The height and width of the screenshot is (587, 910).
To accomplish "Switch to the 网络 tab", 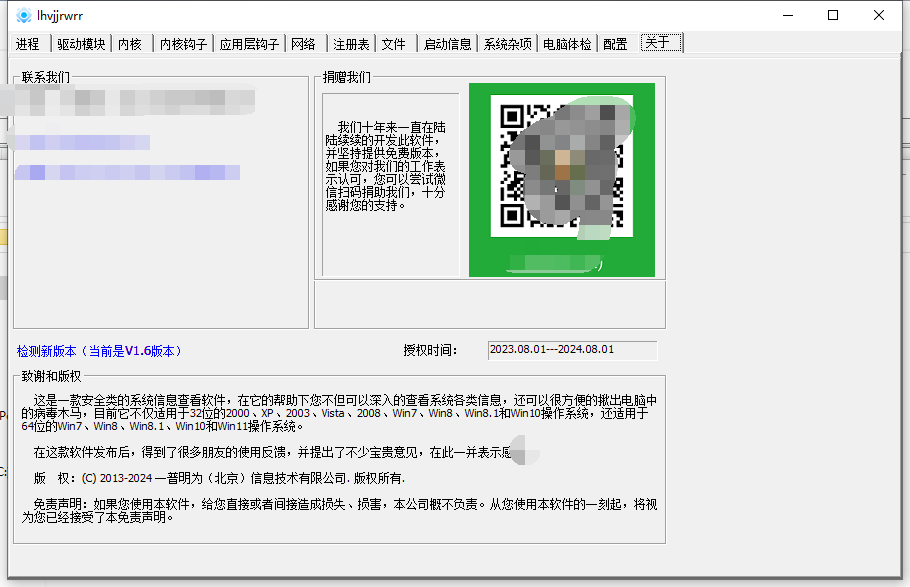I will coord(304,44).
